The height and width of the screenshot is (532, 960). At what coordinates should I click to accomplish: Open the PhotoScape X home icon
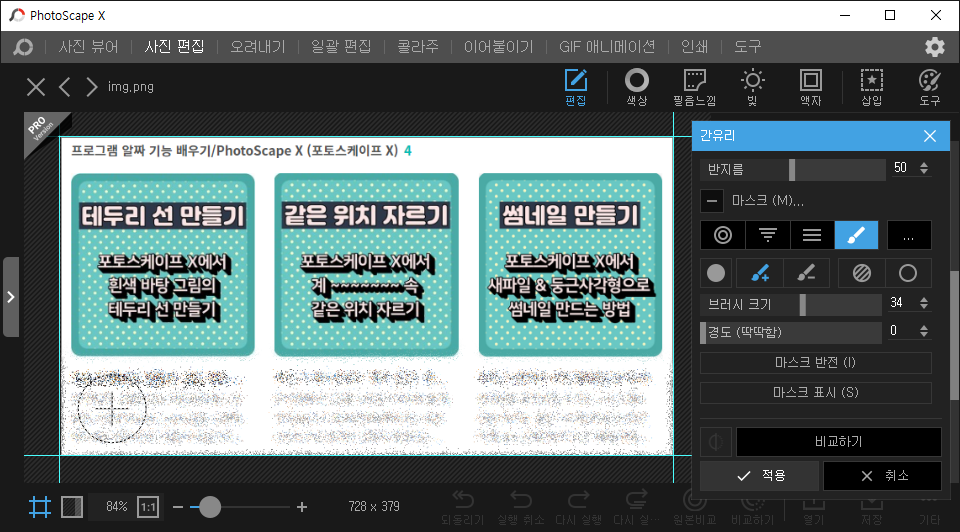tap(23, 47)
